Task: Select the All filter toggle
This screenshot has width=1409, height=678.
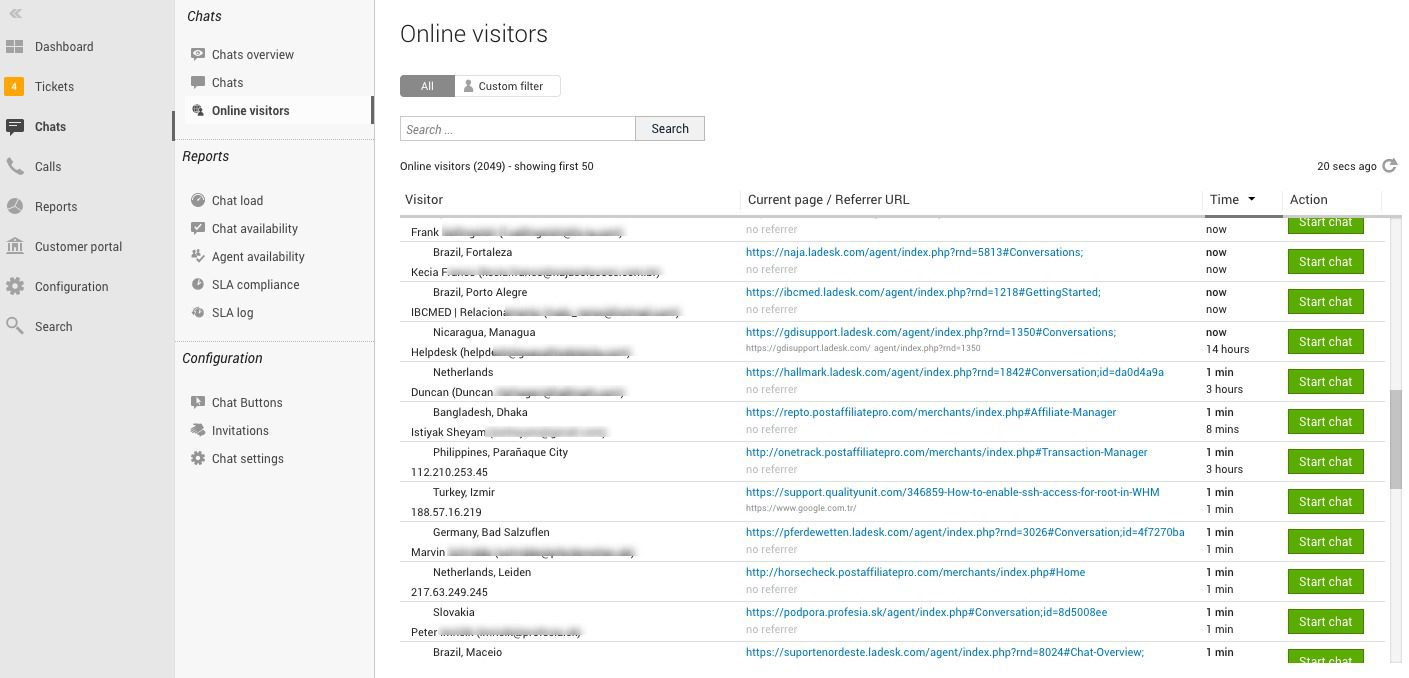Action: [x=427, y=86]
